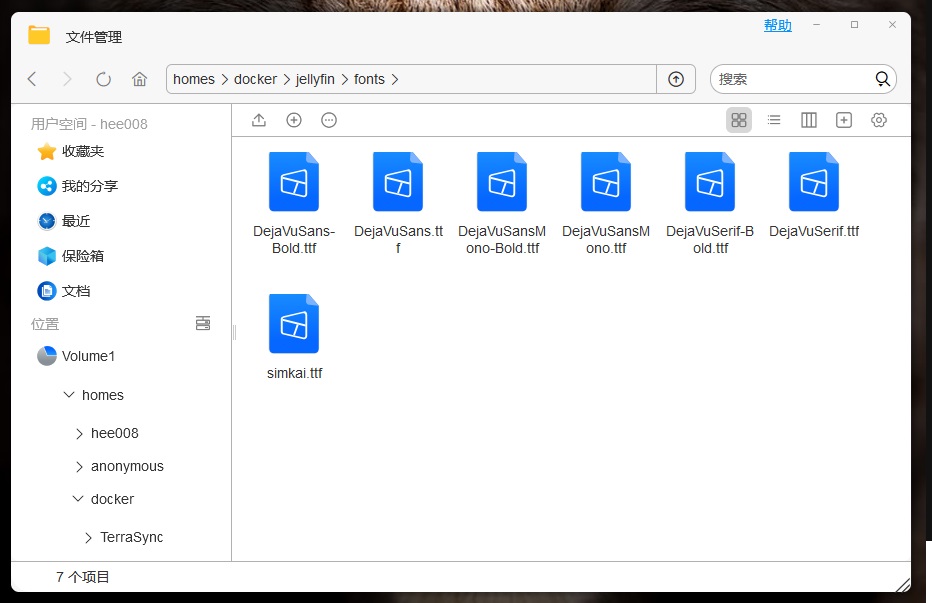Viewport: 932px width, 603px height.
Task: Switch to list view
Action: (x=774, y=120)
